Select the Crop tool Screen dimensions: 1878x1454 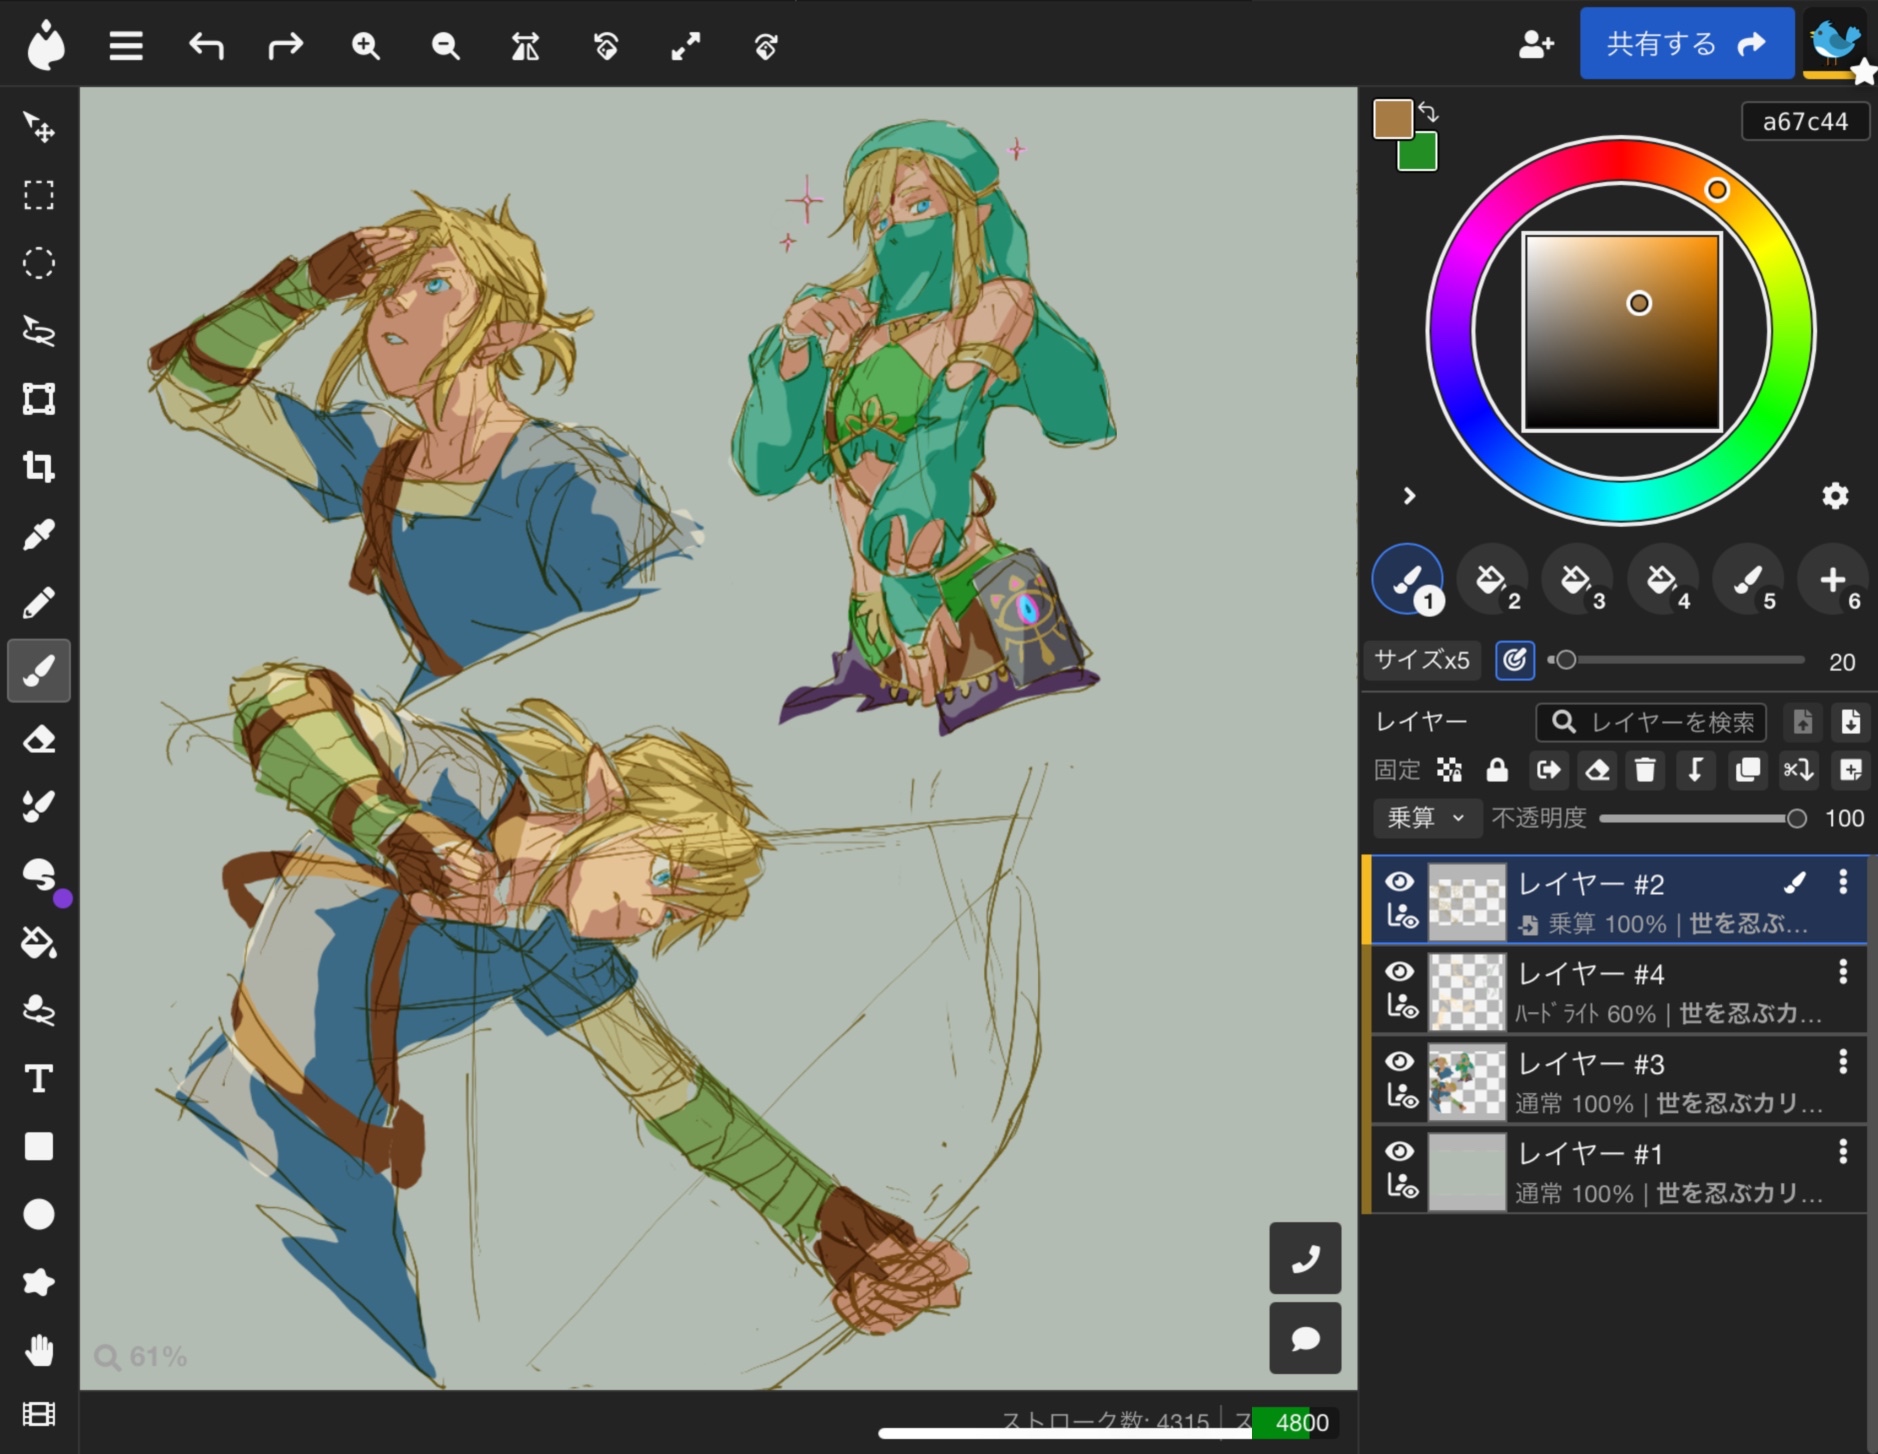coord(39,467)
